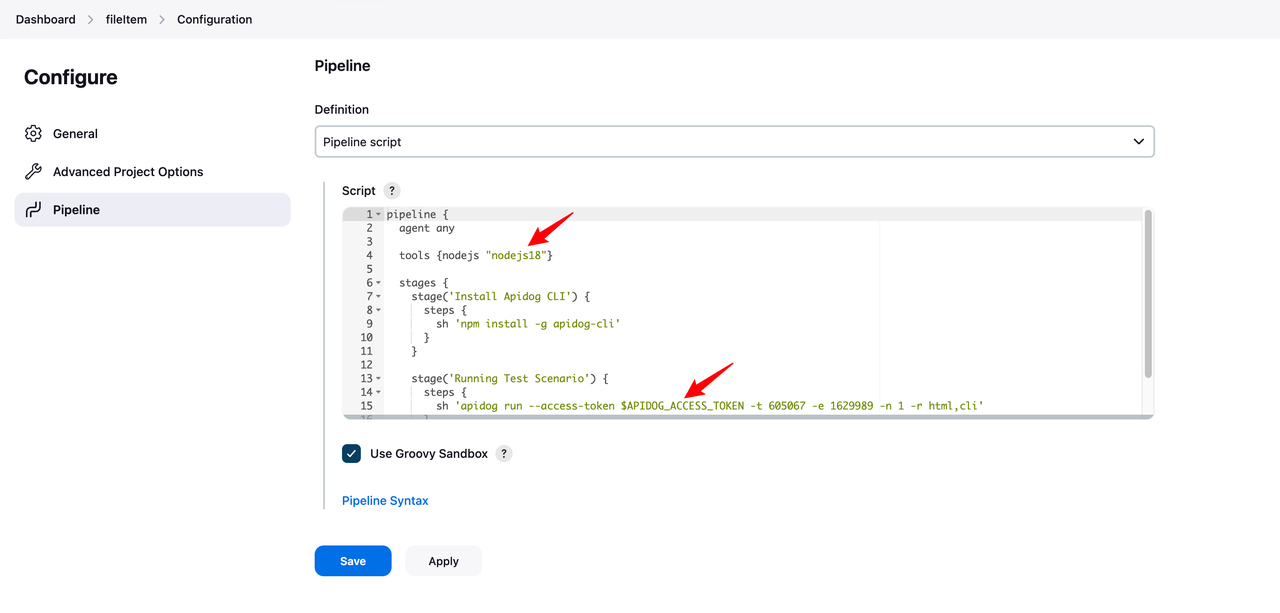
Task: Select Pipeline section in sidebar
Action: [152, 210]
